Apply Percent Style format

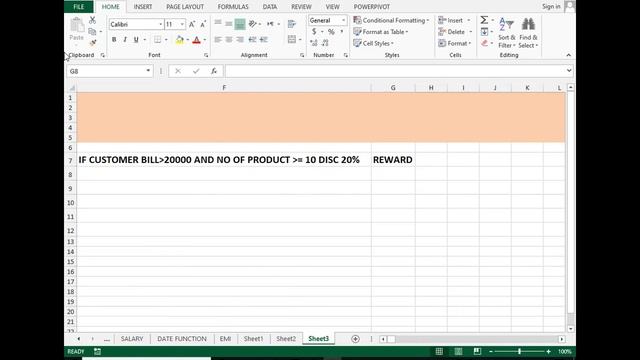331,31
